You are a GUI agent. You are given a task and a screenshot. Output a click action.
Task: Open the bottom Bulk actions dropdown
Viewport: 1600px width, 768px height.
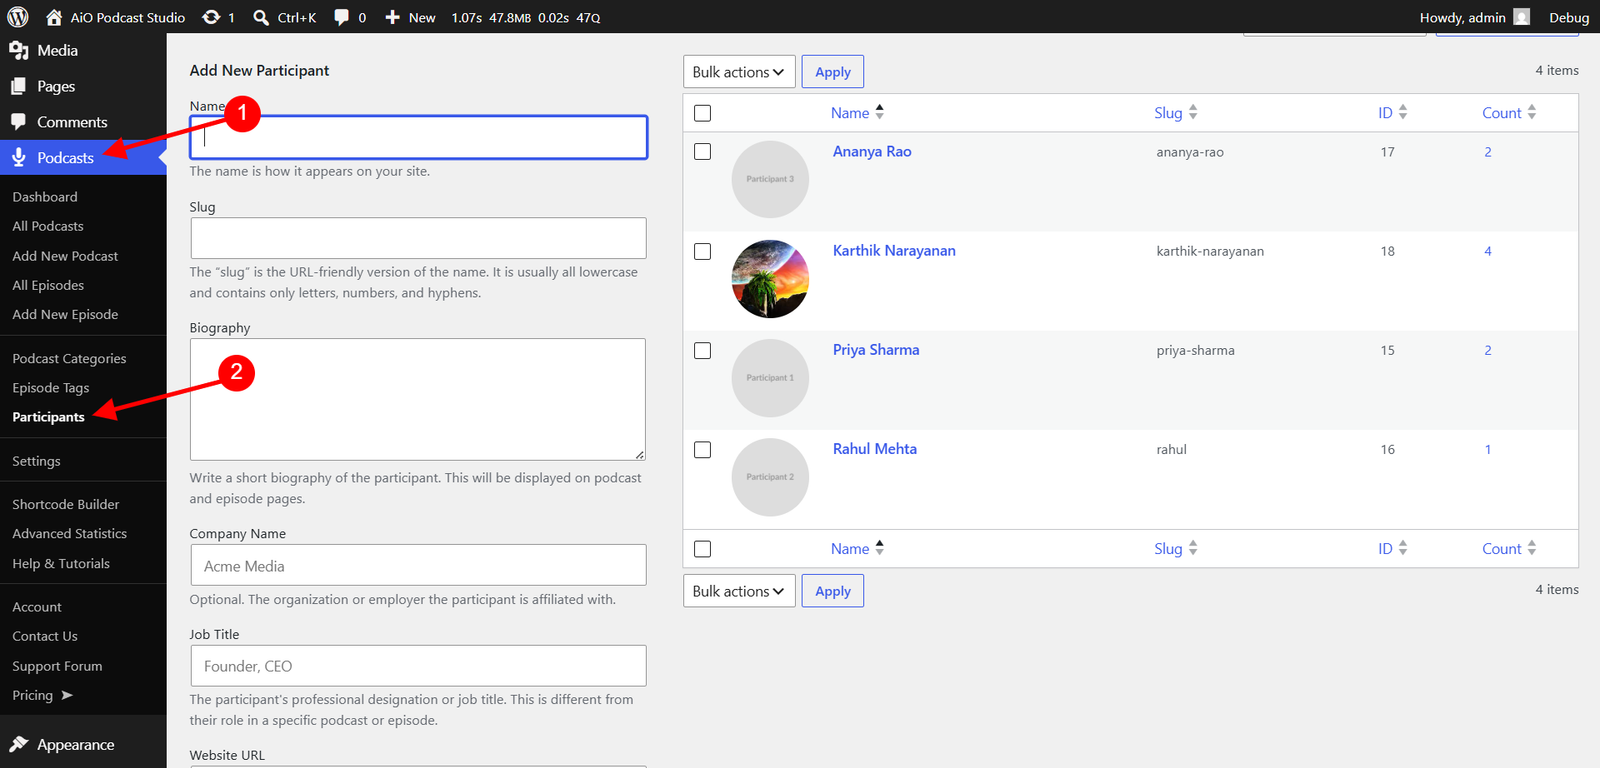(x=739, y=591)
